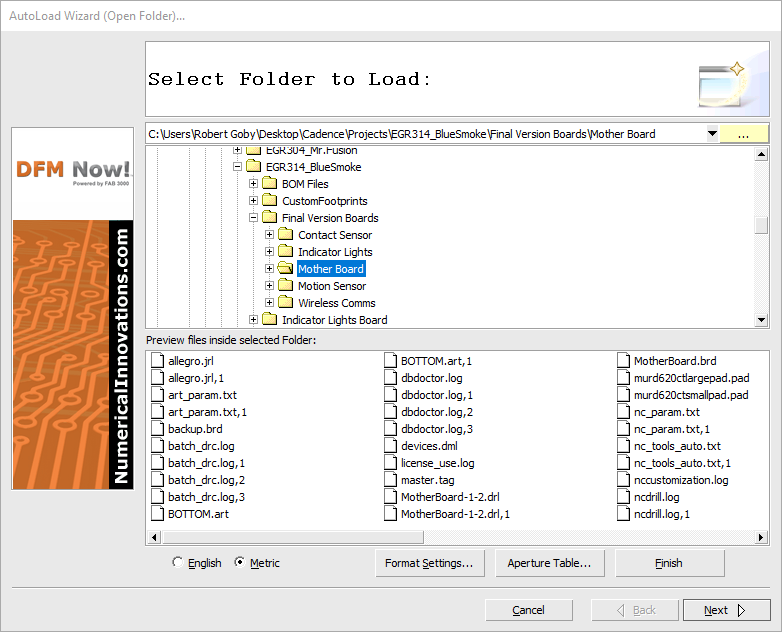The image size is (782, 632).
Task: Select the batch_drc.log,3 file name
Action: pos(206,497)
